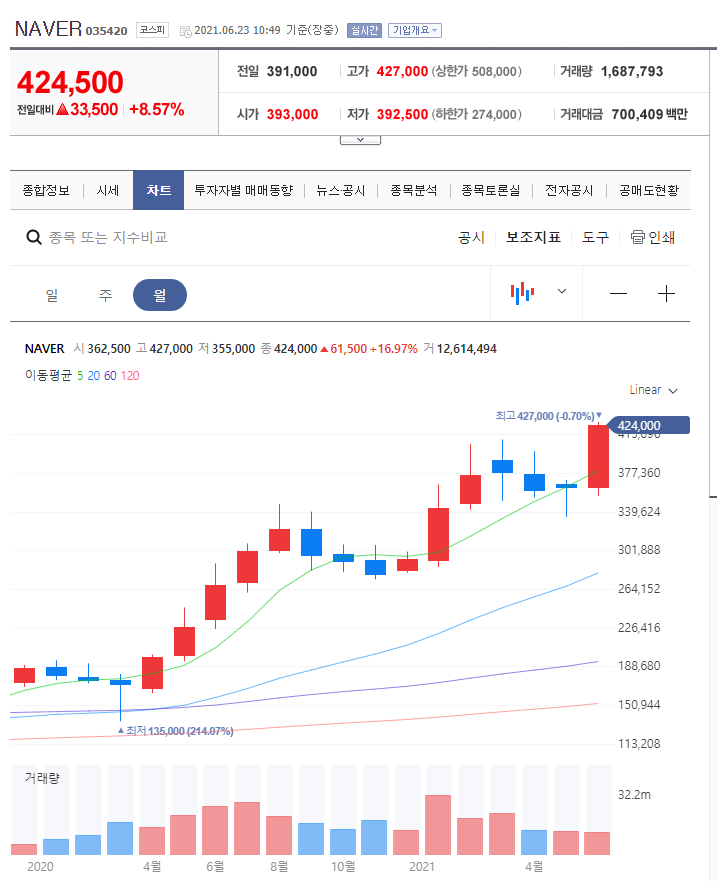Click the 시가 393,000 value
The image size is (717, 881).
pyautogui.click(x=292, y=114)
